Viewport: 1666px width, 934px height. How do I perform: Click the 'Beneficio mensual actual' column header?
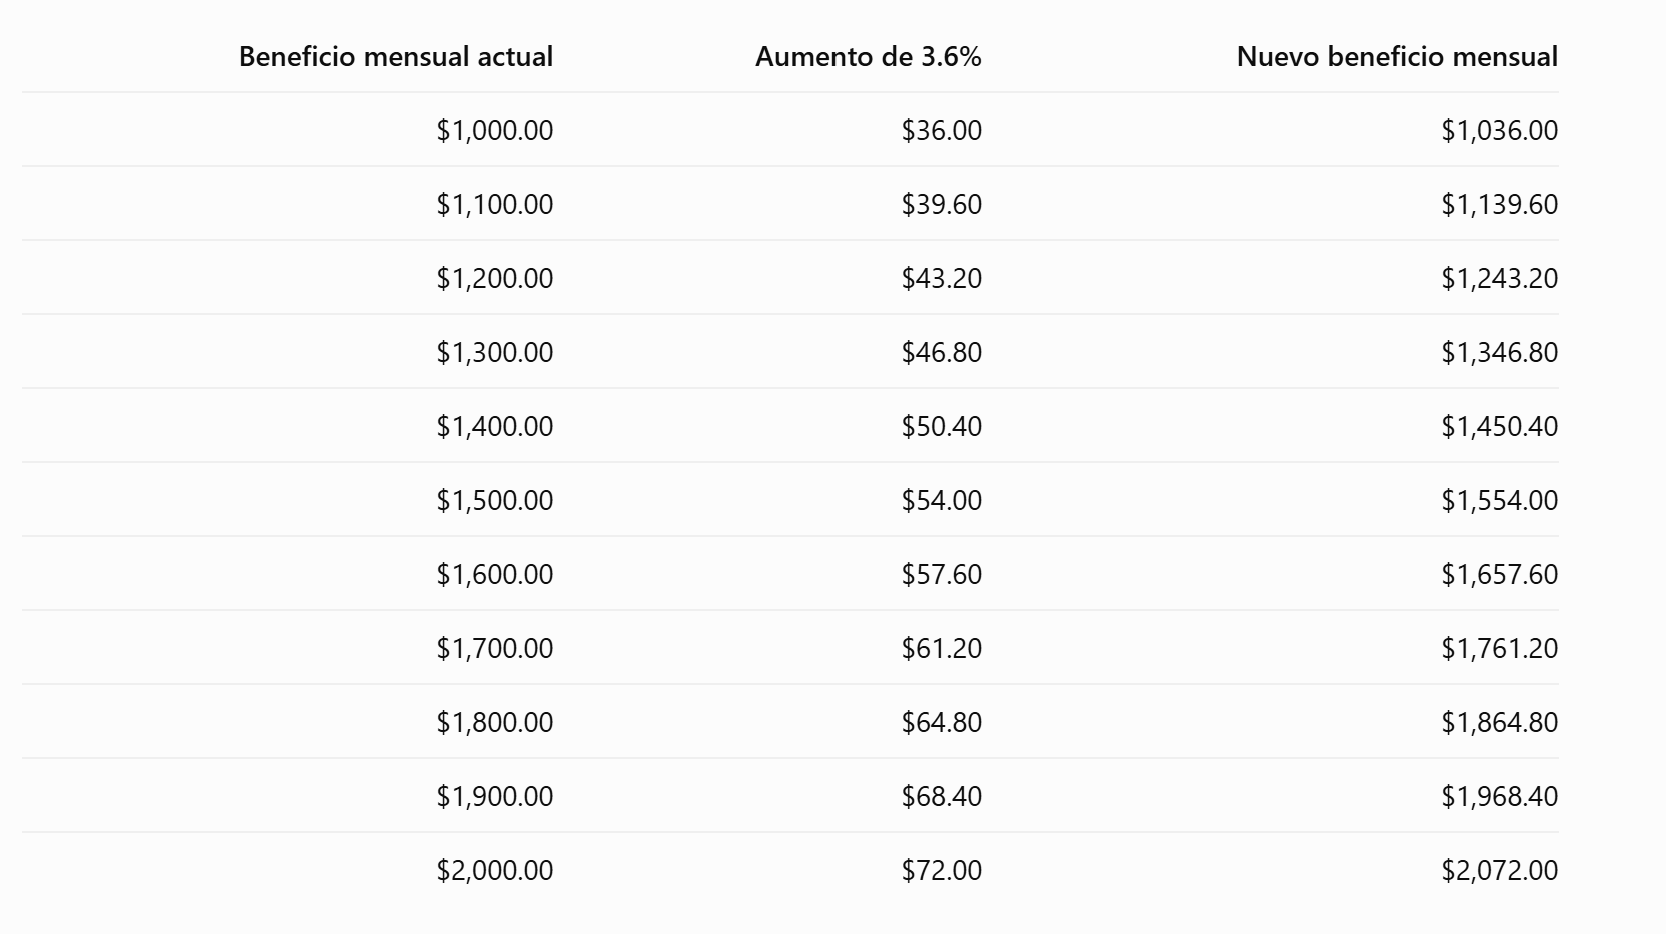(x=396, y=56)
